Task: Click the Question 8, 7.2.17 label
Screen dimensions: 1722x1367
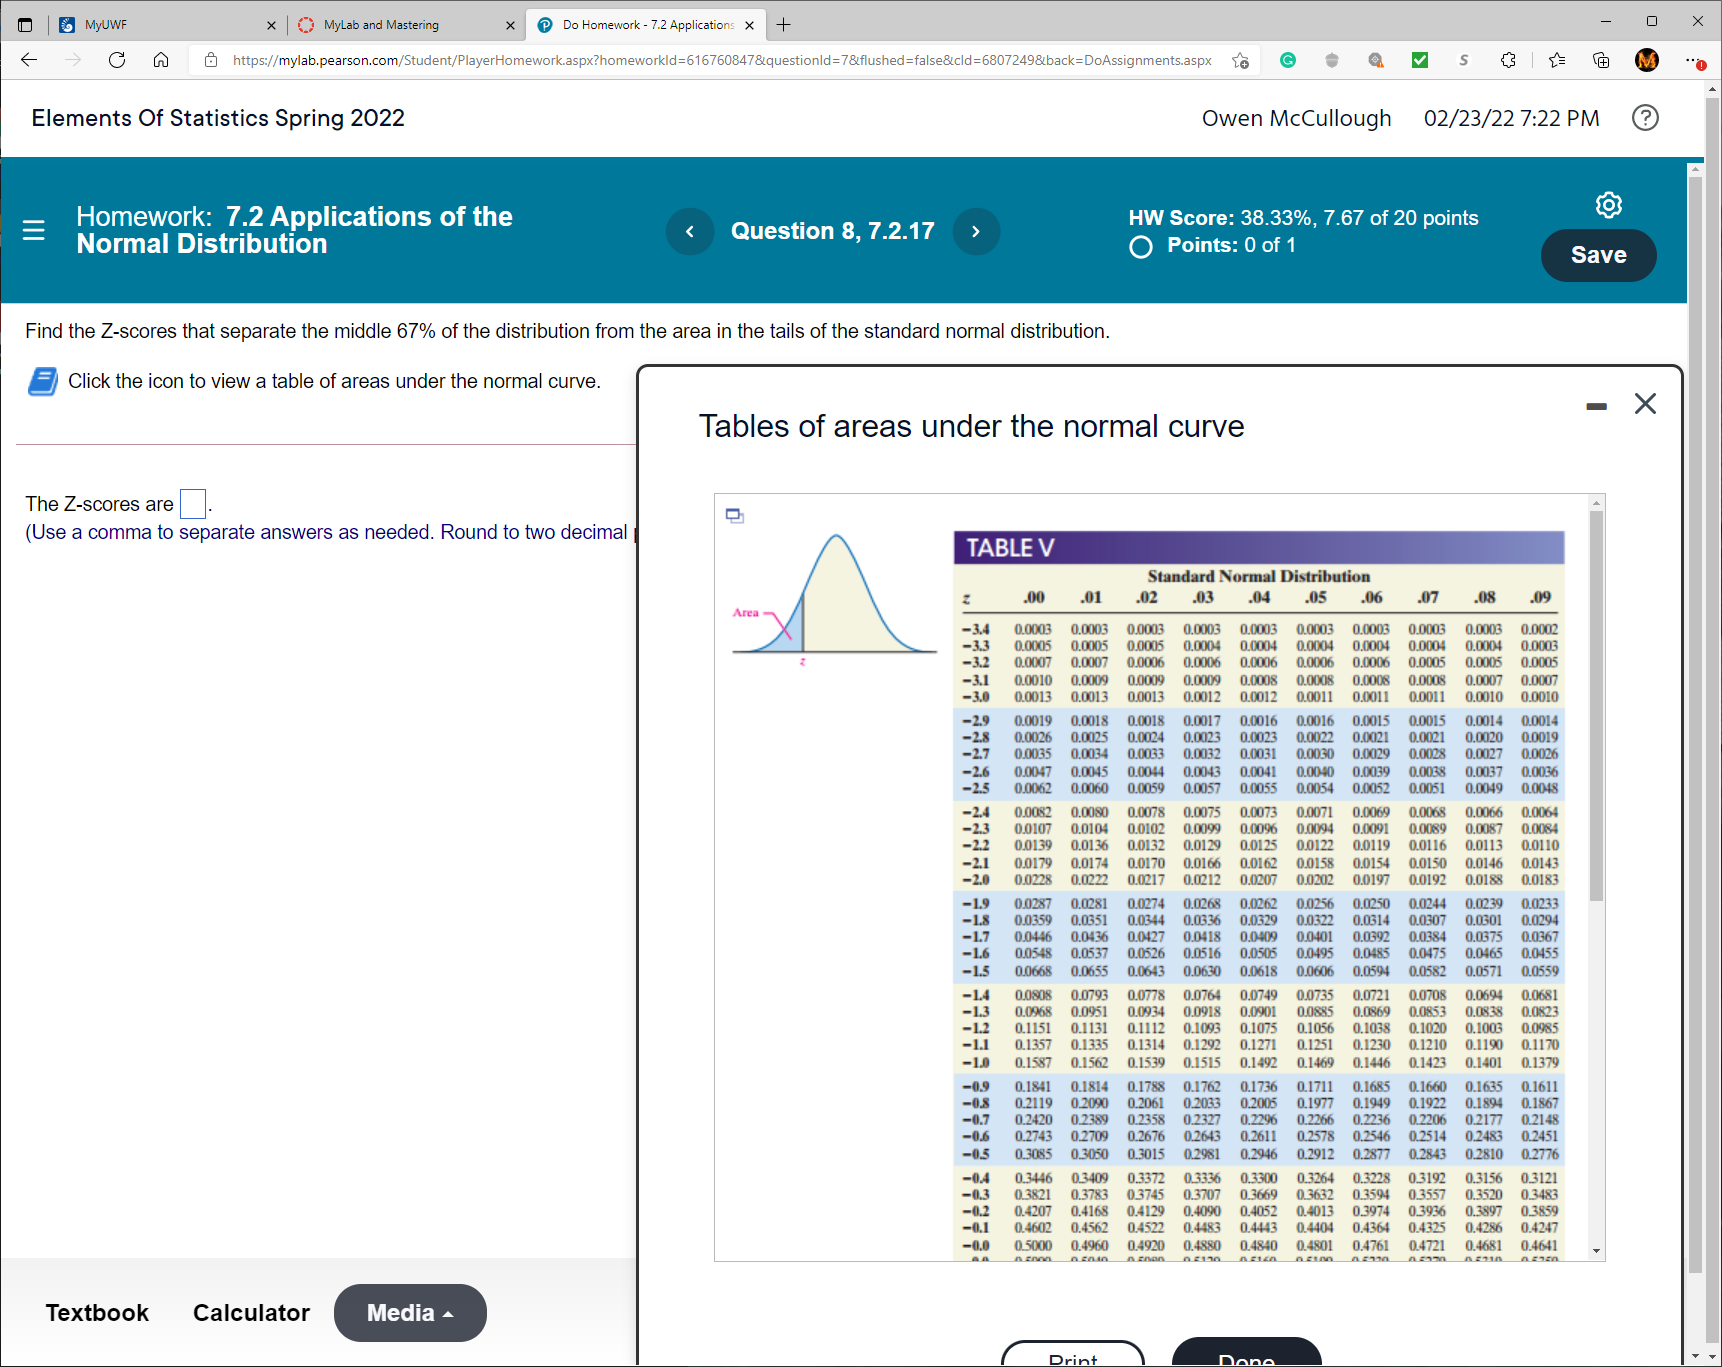Action: point(833,231)
